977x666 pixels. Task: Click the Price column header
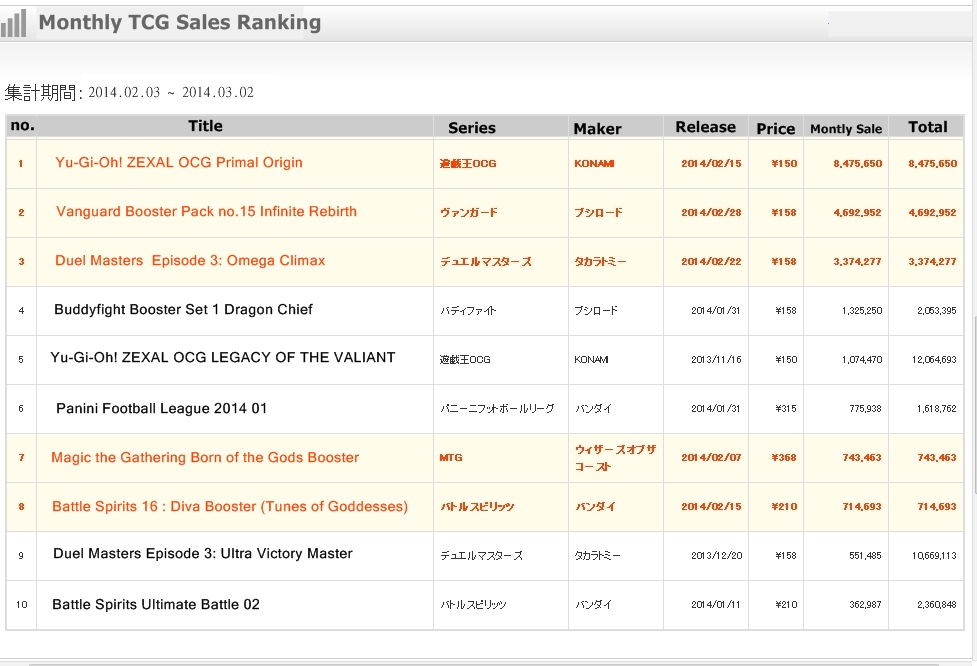(776, 129)
